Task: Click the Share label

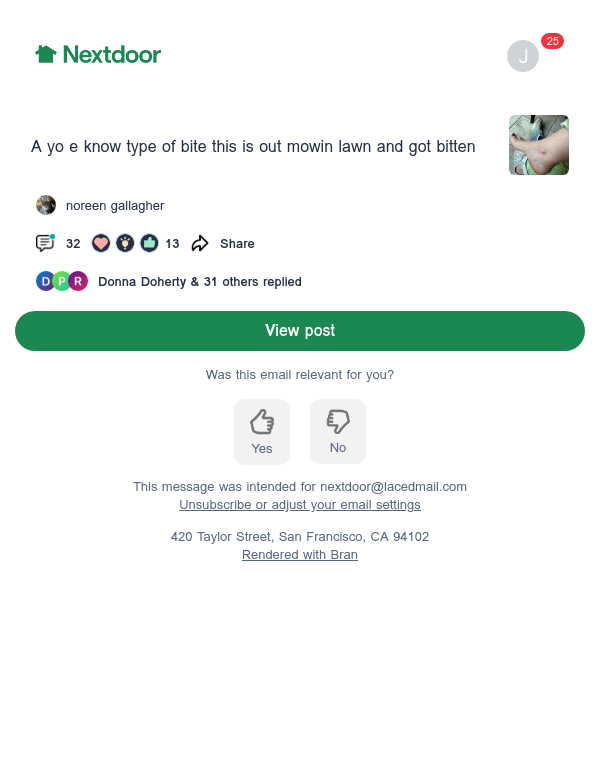Action: [x=237, y=243]
